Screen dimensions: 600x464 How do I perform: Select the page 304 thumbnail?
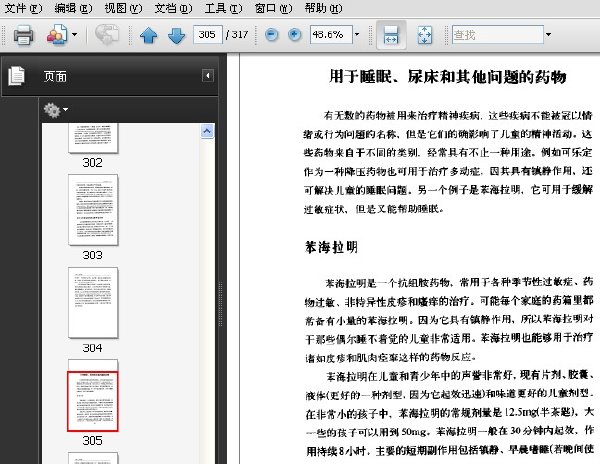[x=93, y=303]
